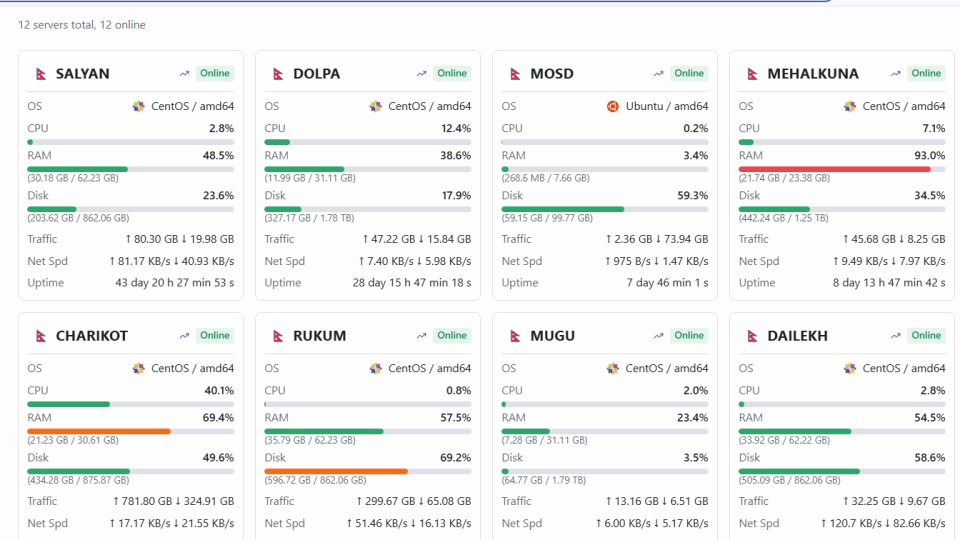Image resolution: width=960 pixels, height=540 pixels.
Task: Click the Online badge on RUKUM
Action: [452, 336]
